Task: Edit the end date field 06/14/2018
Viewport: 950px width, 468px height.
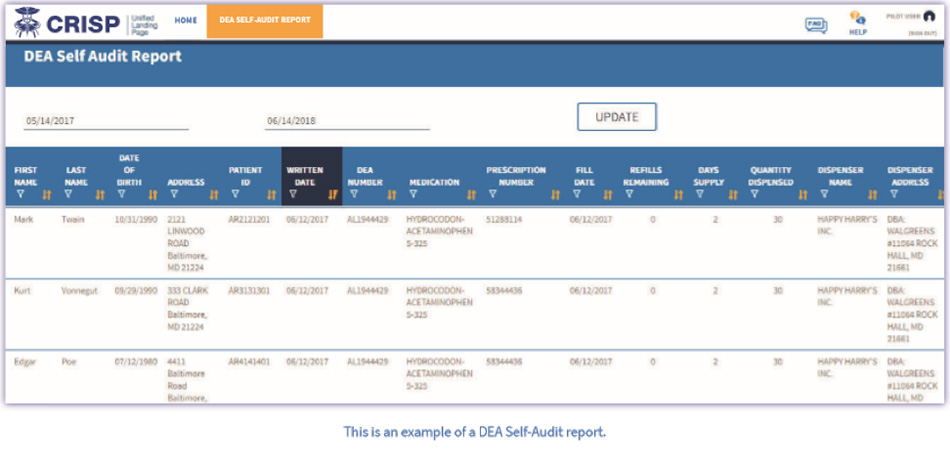Action: [347, 121]
